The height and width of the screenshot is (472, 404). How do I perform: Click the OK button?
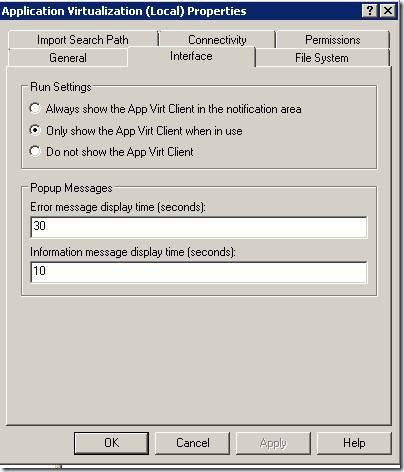pos(111,443)
